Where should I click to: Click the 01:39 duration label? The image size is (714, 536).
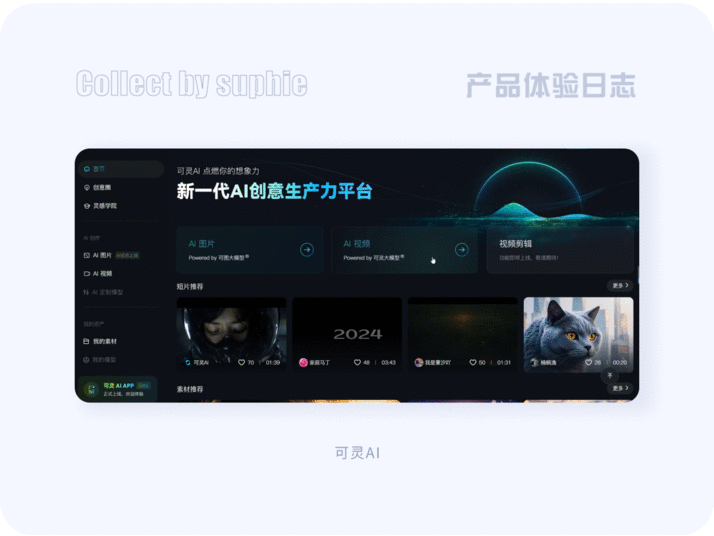point(273,362)
